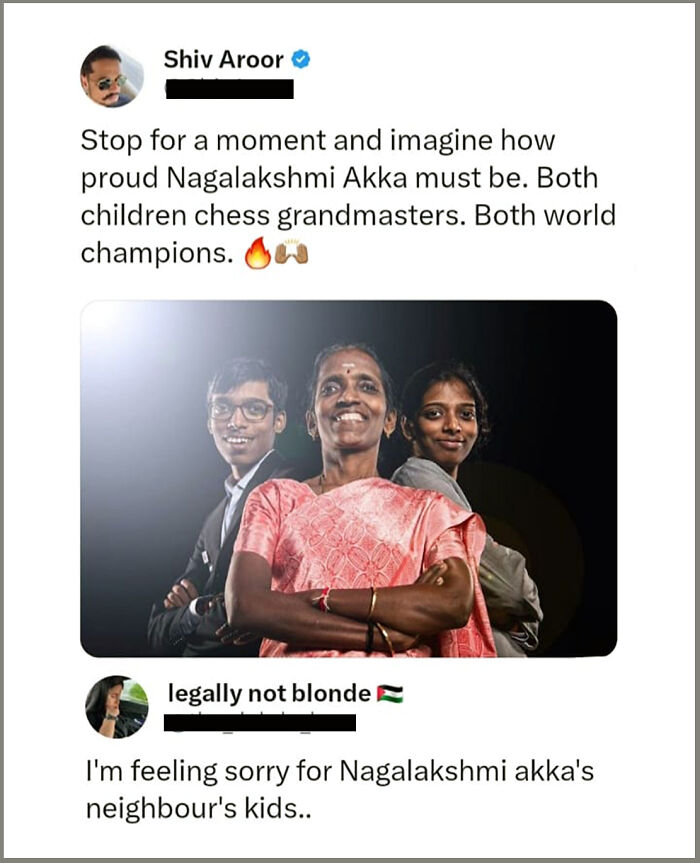This screenshot has width=700, height=863.
Task: Click Shiv Aroor's profile avatar
Action: tap(112, 75)
